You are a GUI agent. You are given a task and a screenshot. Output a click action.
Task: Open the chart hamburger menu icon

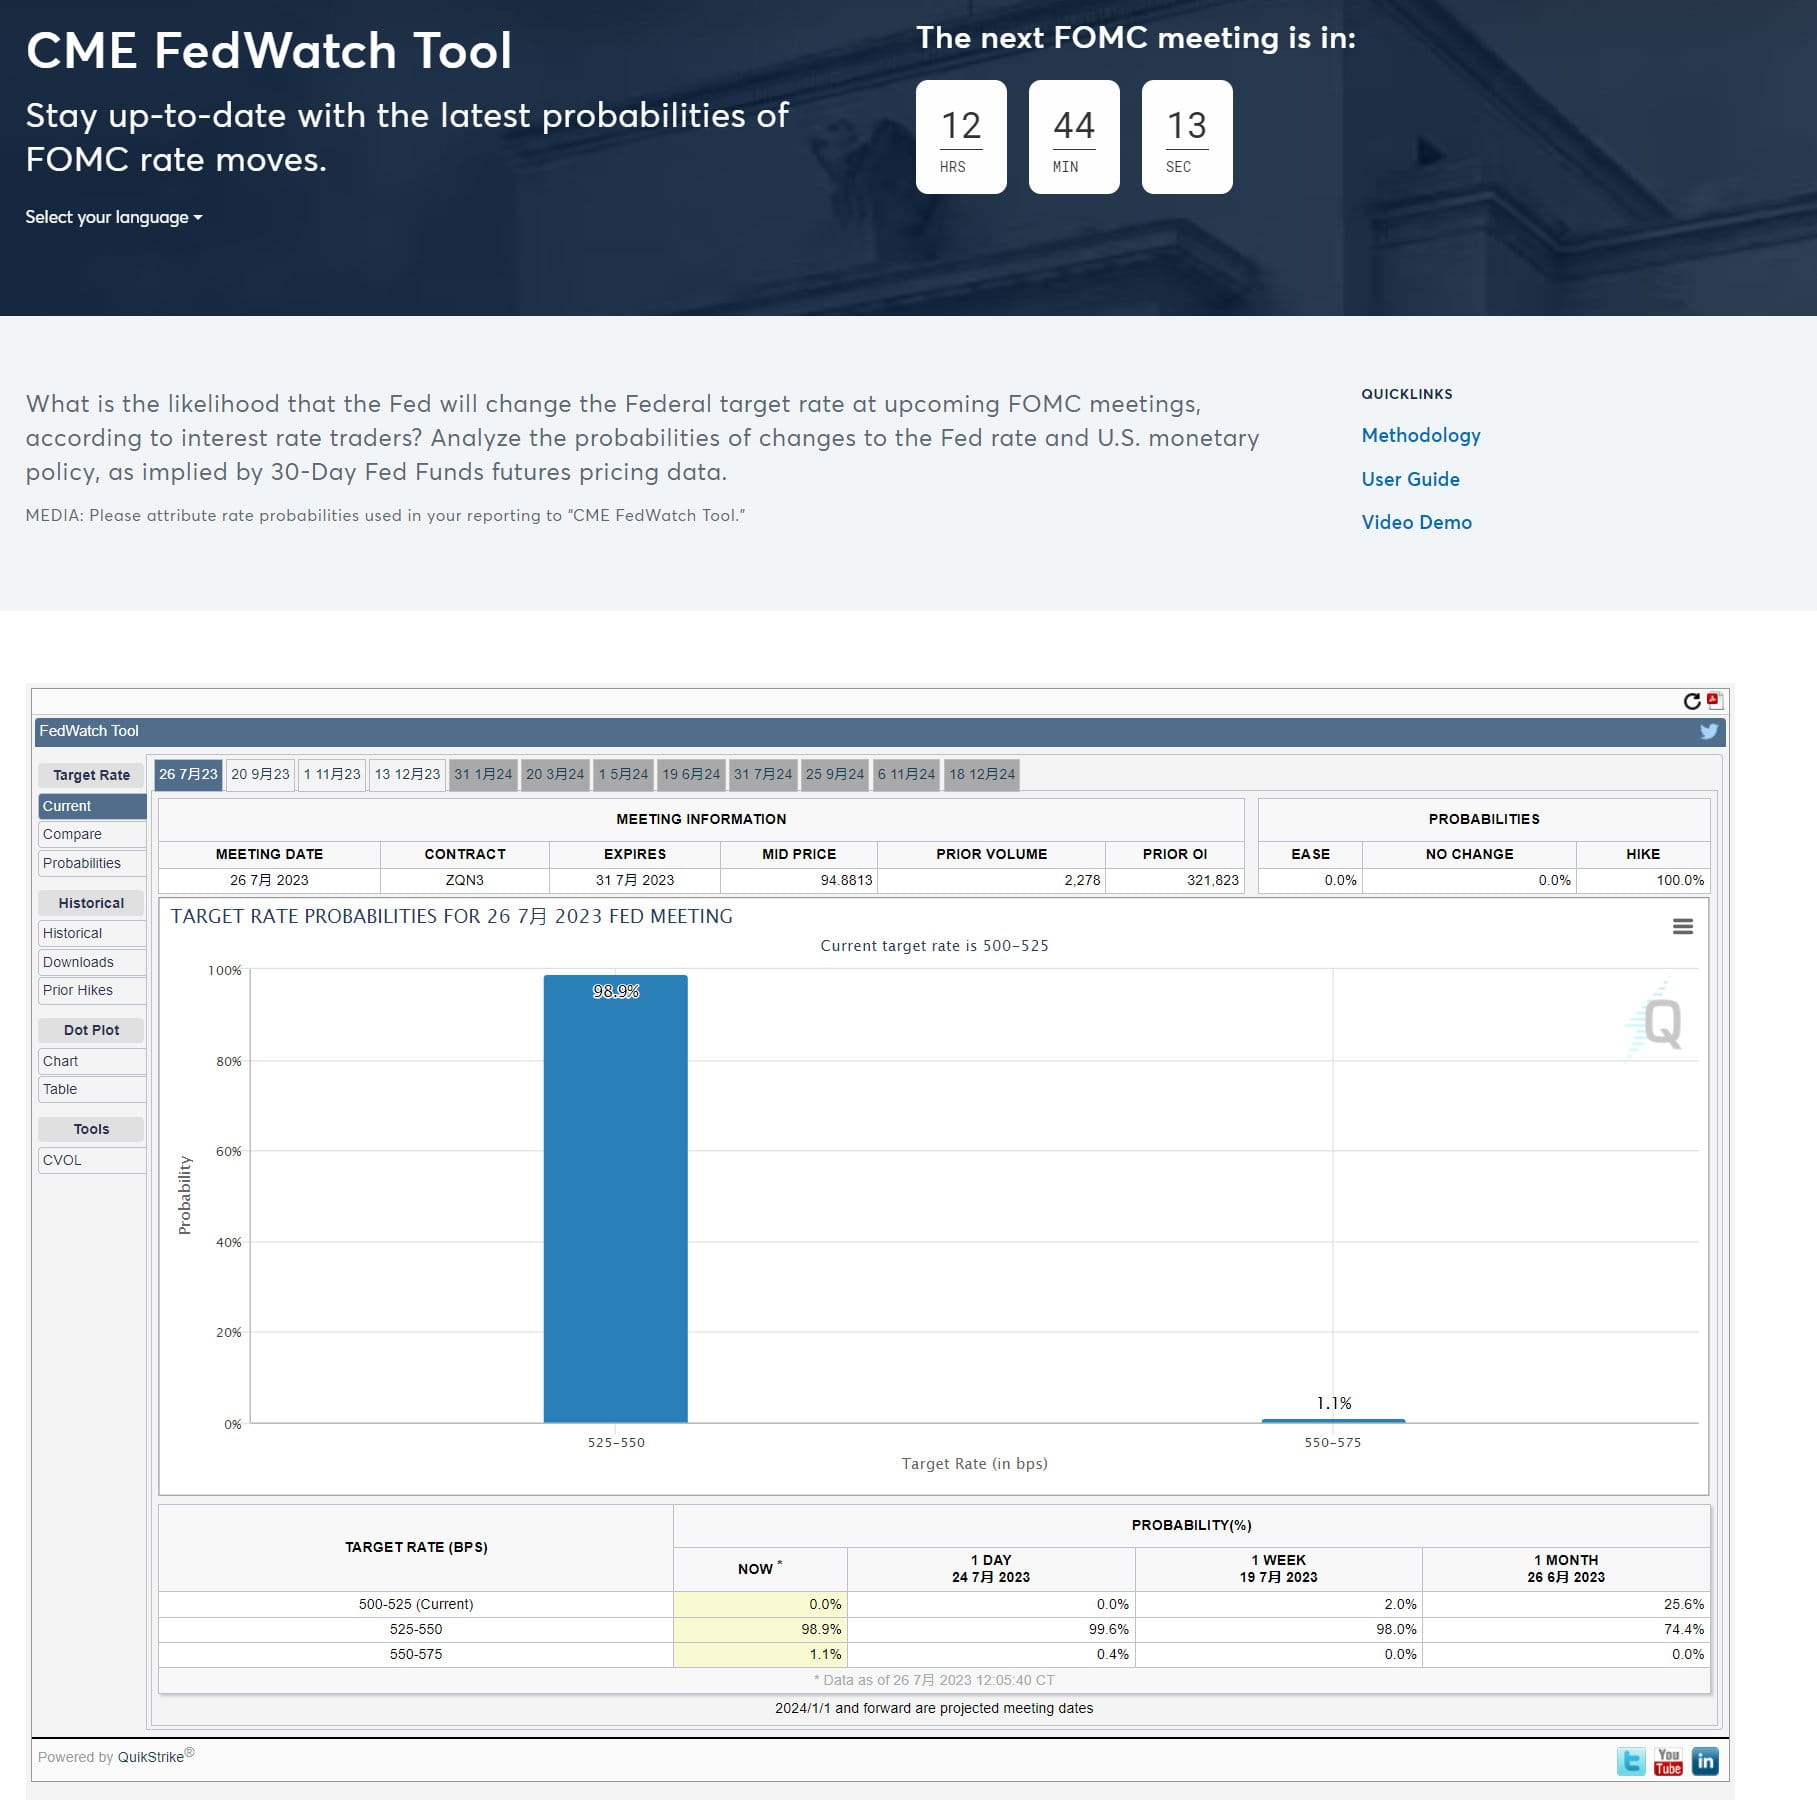(1683, 927)
